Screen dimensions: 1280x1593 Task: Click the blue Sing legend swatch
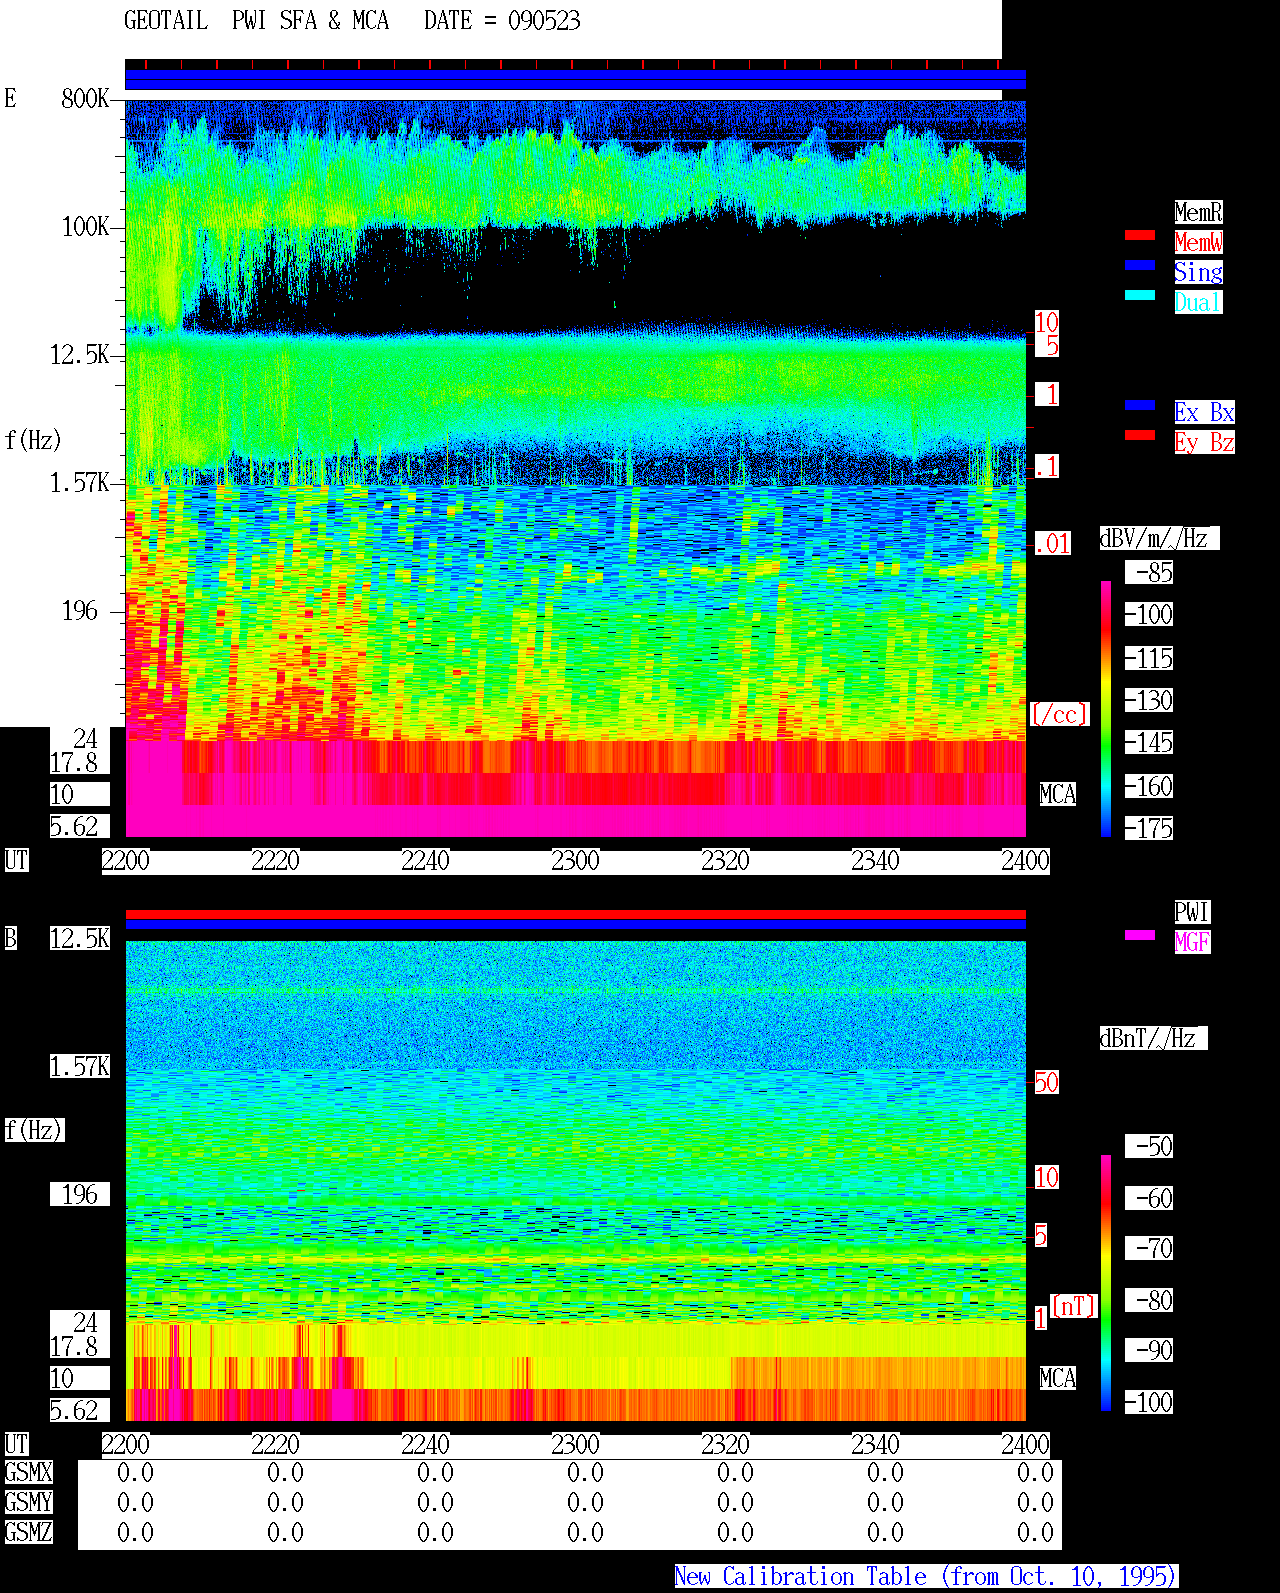pyautogui.click(x=1140, y=265)
